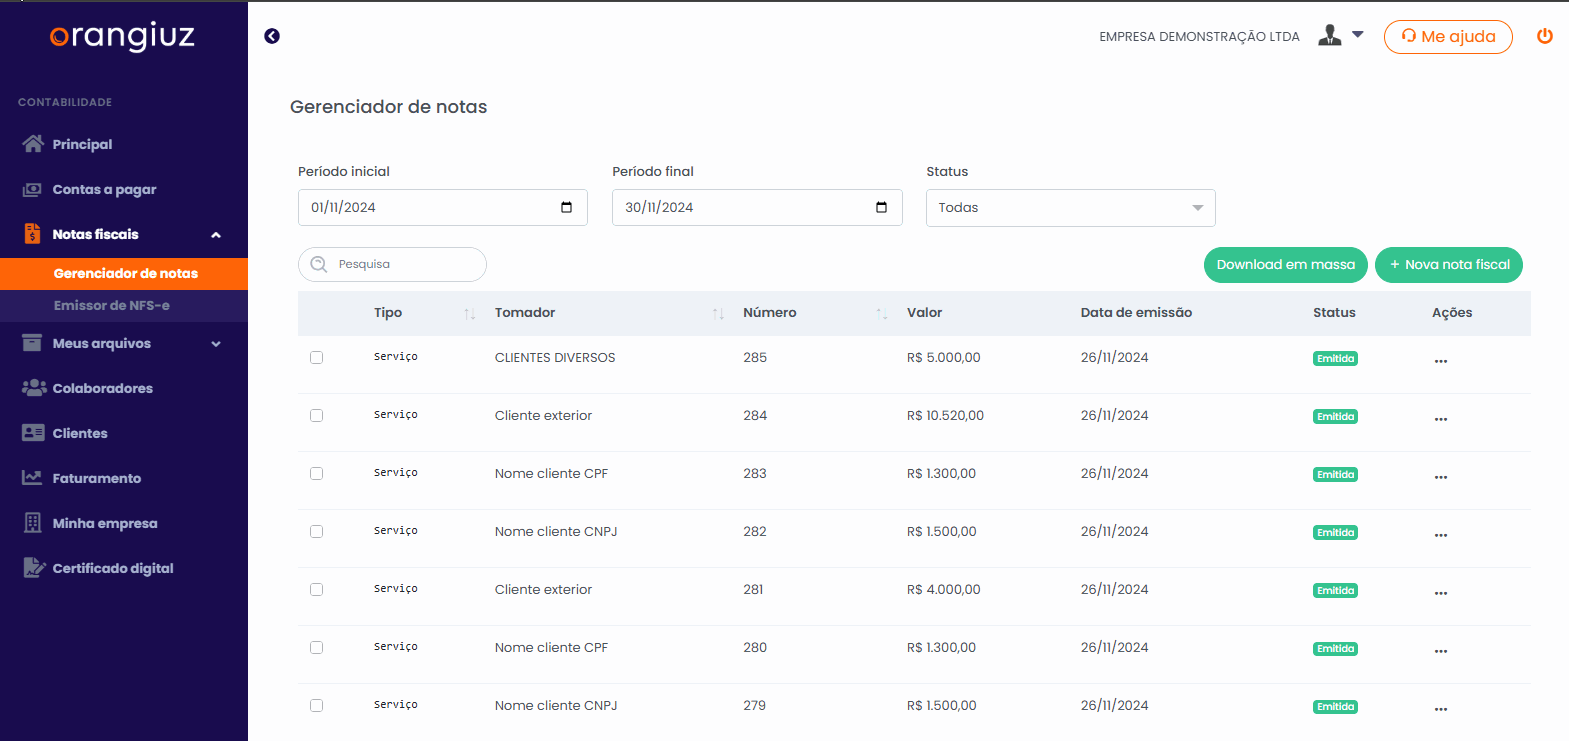
Task: Click value R$ 10.520,00 cell
Action: pos(945,415)
